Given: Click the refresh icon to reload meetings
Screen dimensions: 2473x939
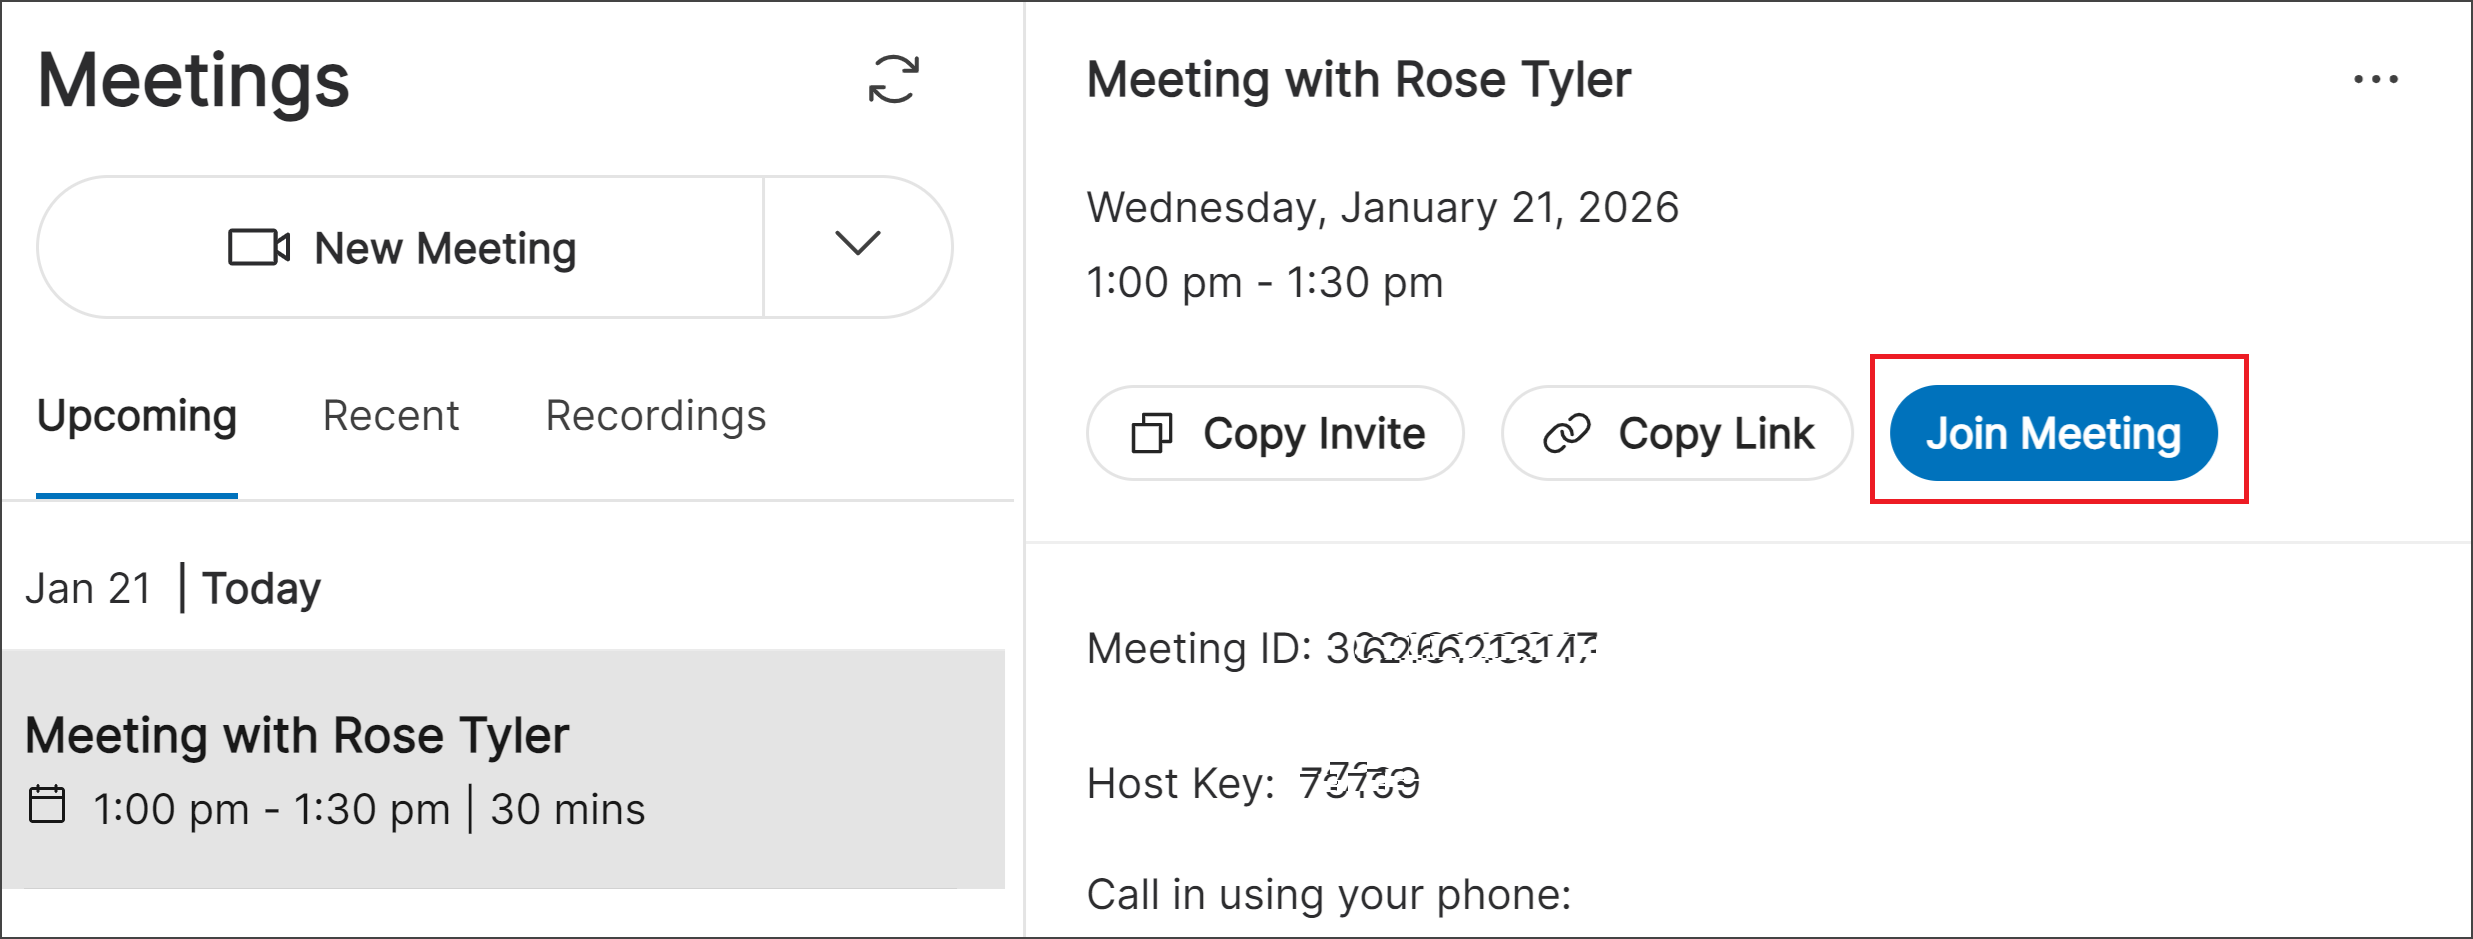Looking at the screenshot, I should (895, 80).
